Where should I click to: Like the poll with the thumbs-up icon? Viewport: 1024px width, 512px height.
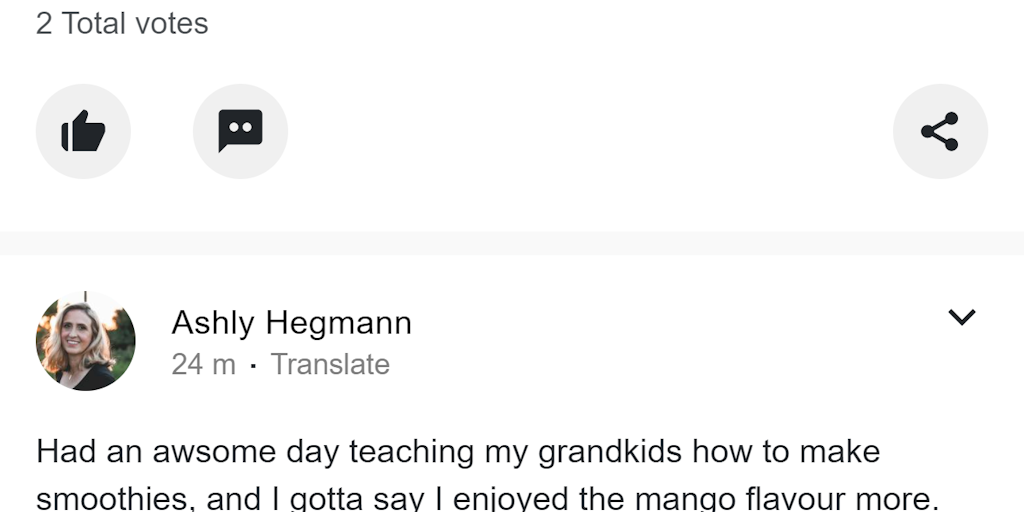tap(83, 131)
